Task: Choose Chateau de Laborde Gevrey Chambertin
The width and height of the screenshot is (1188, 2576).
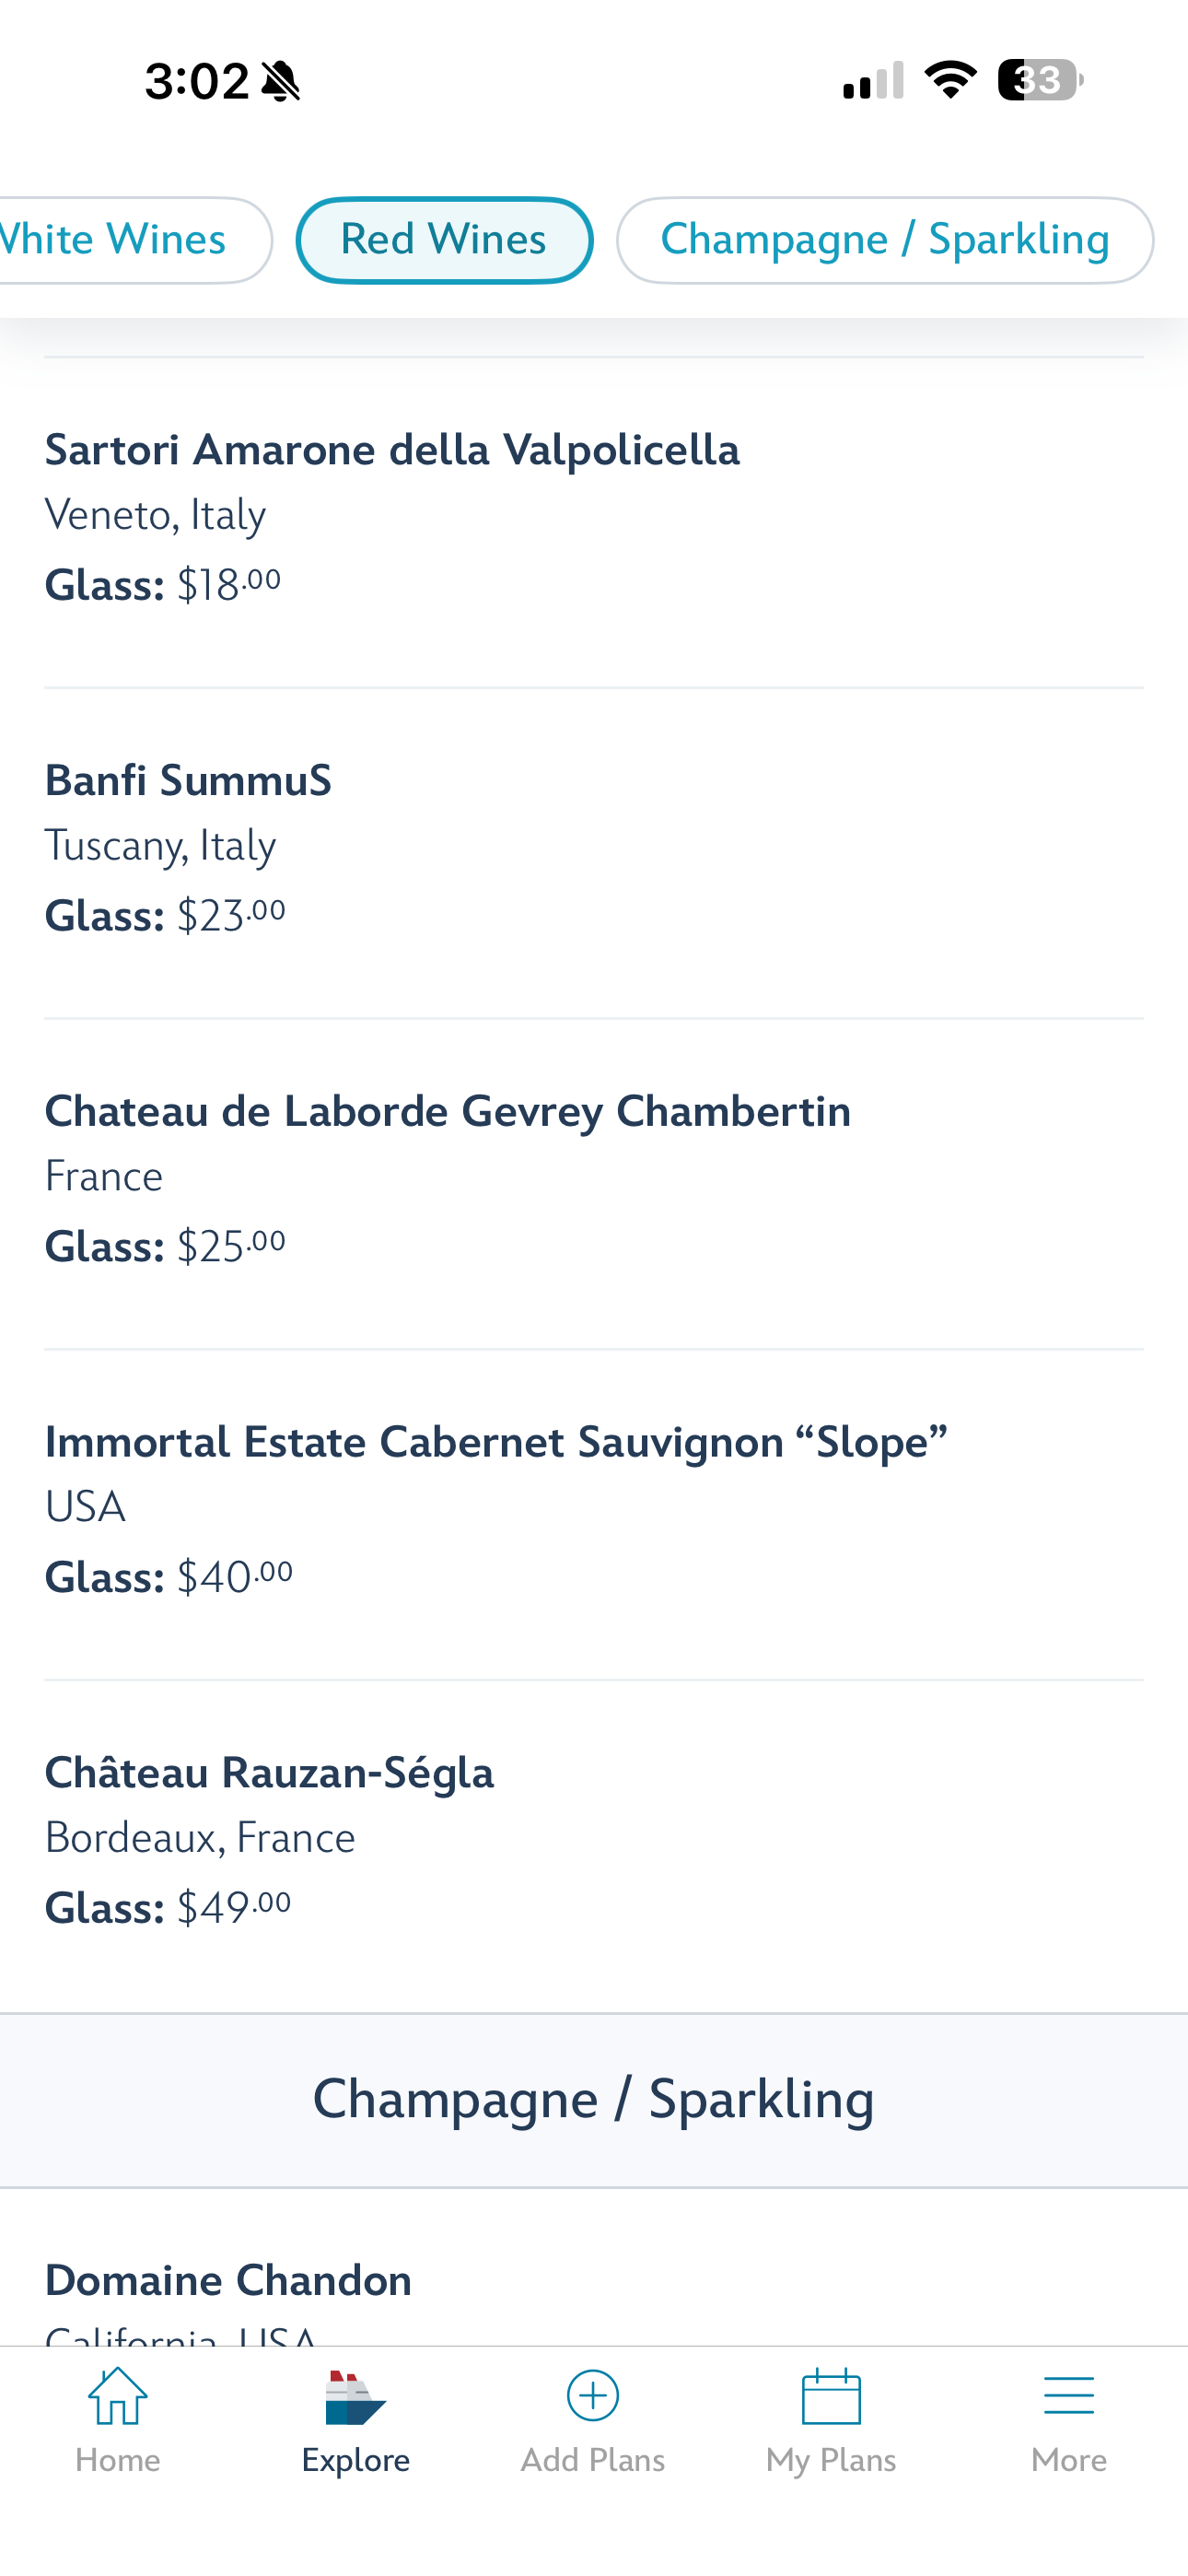Action: point(448,1112)
